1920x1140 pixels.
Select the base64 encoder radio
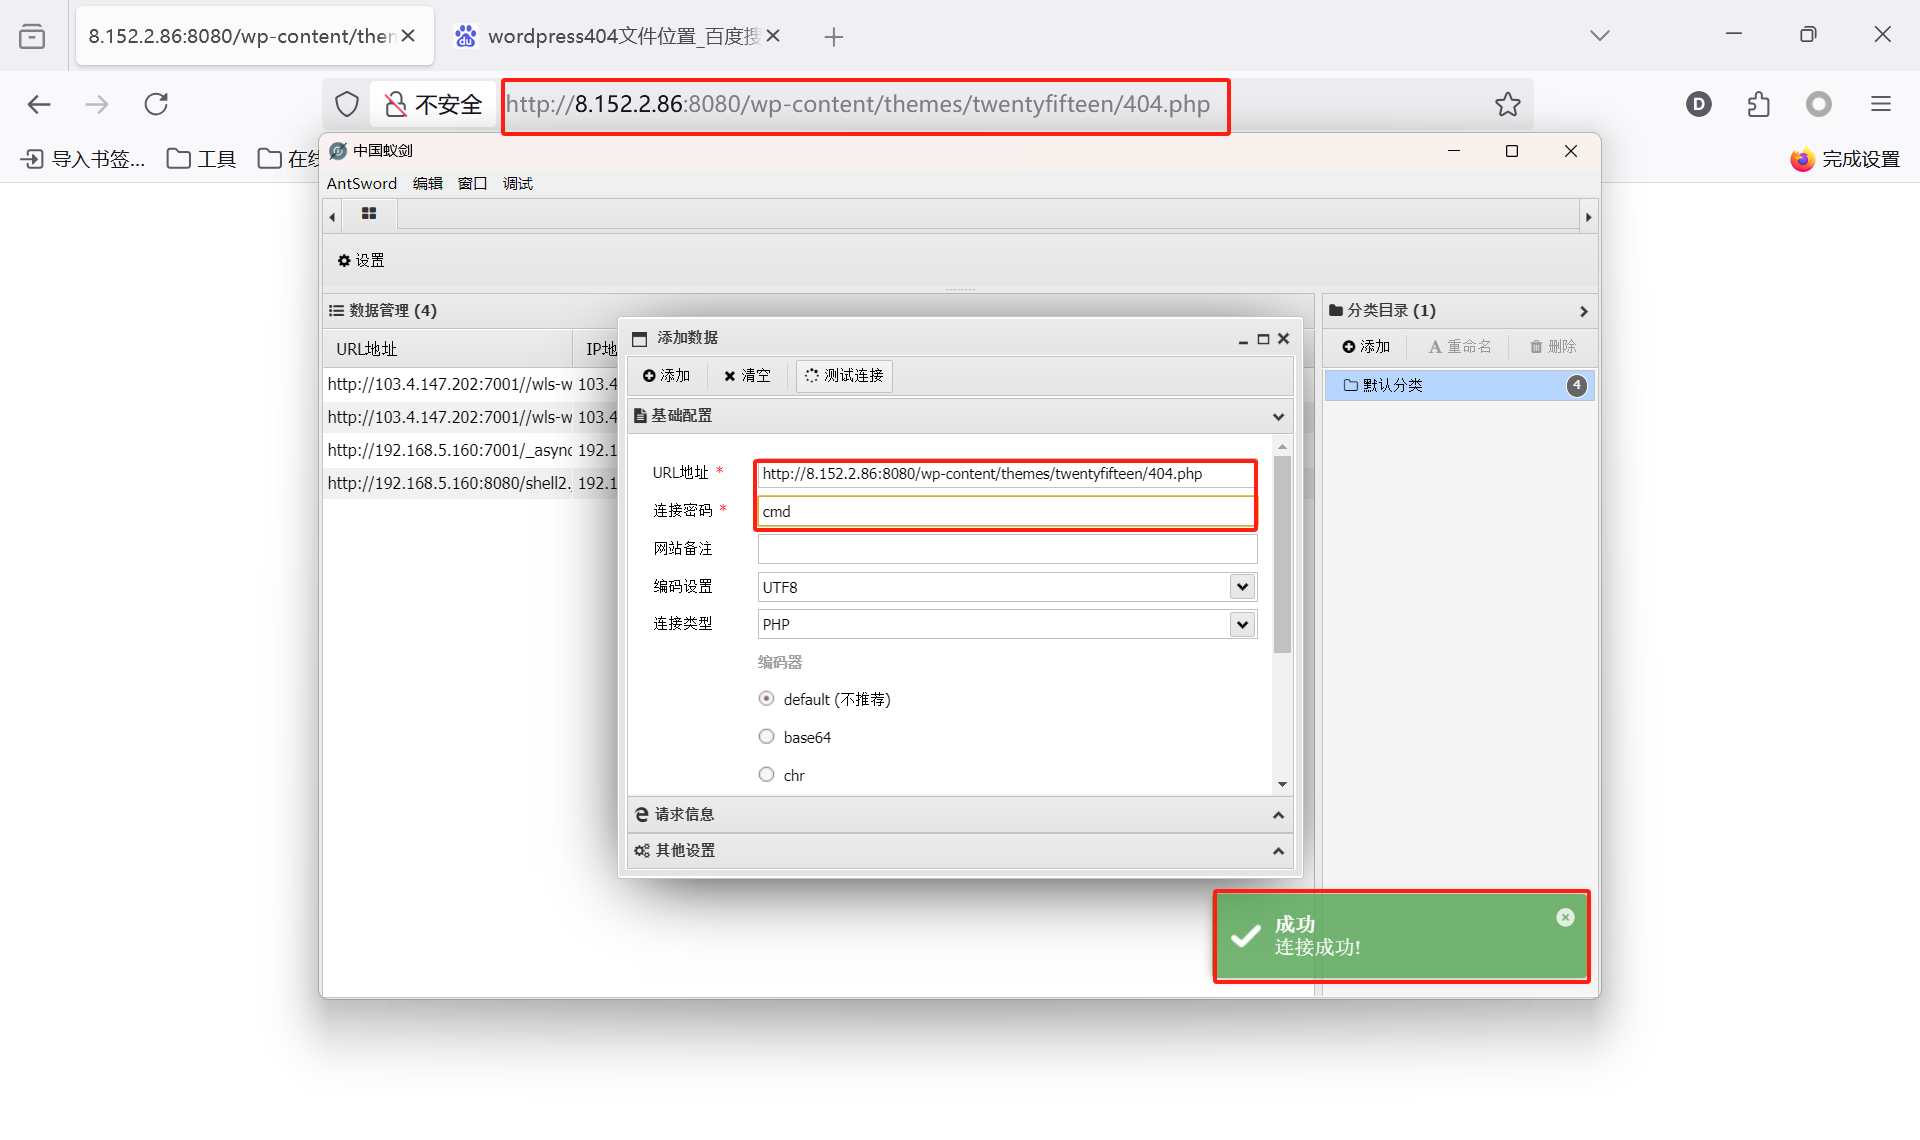(766, 736)
